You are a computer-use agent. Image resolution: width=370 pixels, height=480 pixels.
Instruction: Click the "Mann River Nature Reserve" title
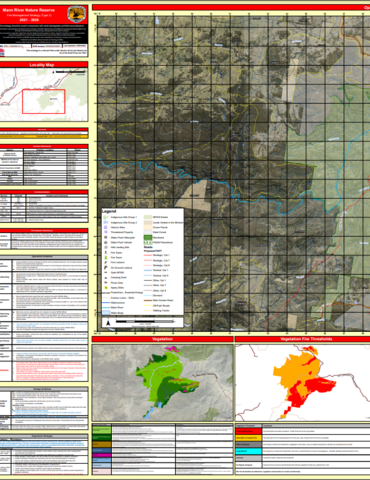coord(29,10)
